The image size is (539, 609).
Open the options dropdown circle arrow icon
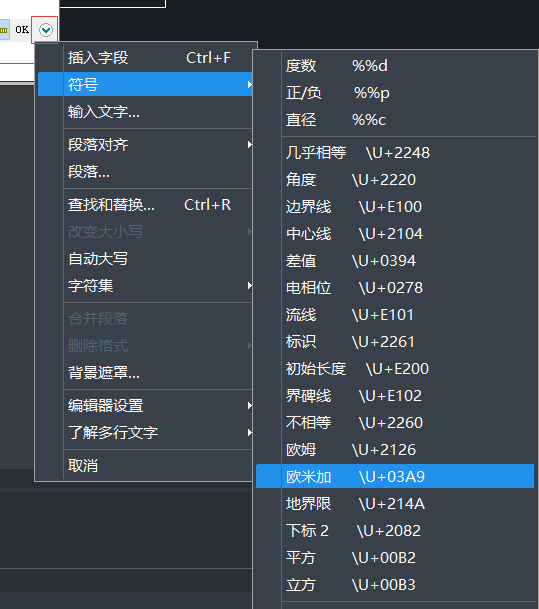(x=46, y=30)
